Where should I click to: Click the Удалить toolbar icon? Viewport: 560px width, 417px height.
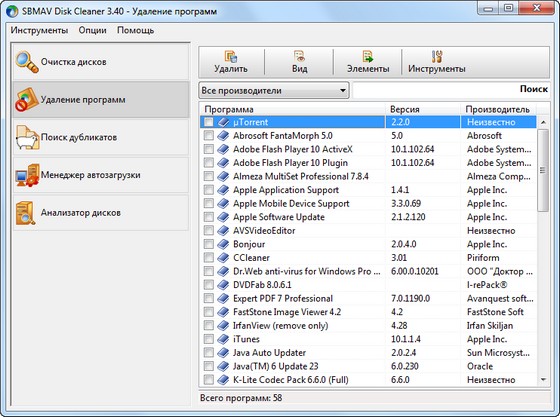pyautogui.click(x=231, y=56)
